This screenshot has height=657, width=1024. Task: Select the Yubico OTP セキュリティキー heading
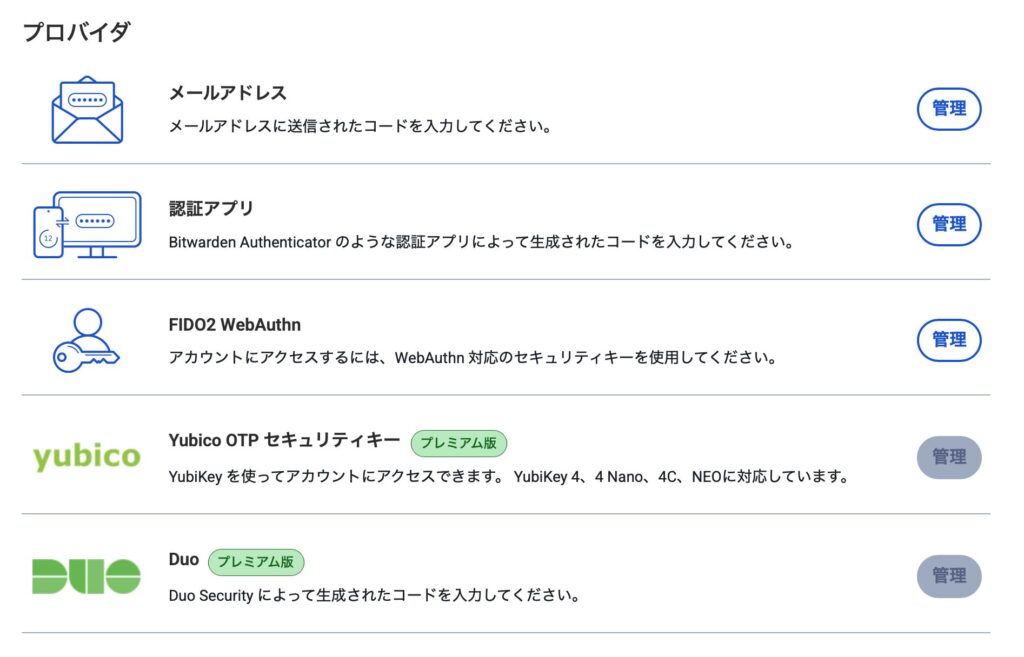(x=284, y=441)
